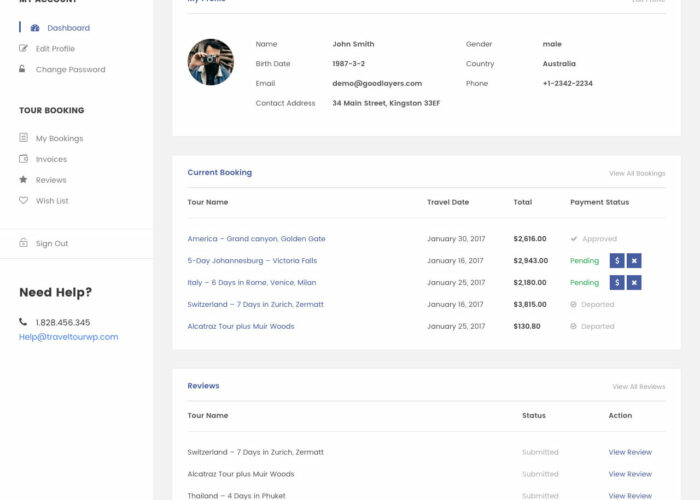Click the Wish List heart icon
The image size is (700, 500).
tap(24, 200)
